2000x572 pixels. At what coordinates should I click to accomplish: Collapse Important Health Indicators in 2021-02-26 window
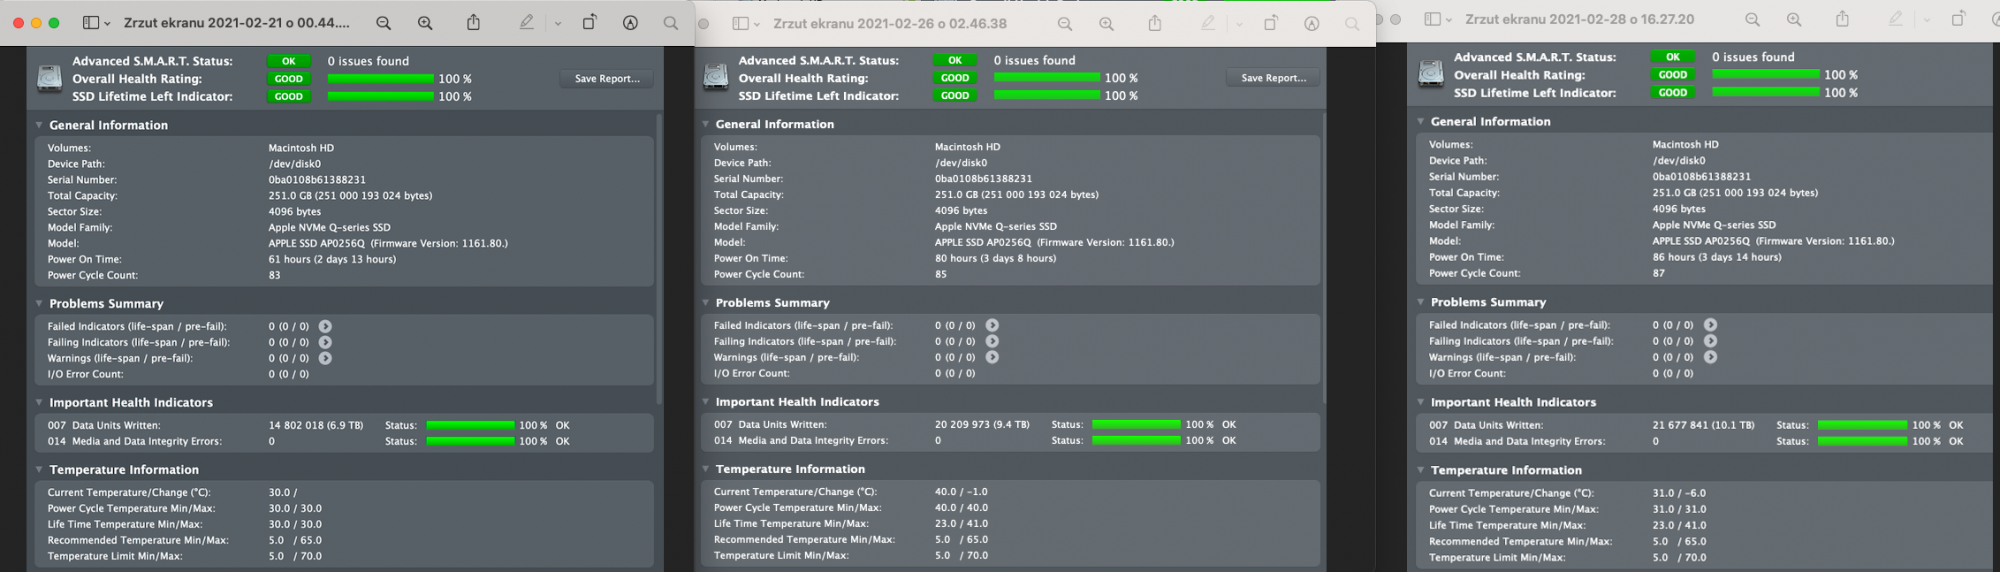tap(705, 401)
